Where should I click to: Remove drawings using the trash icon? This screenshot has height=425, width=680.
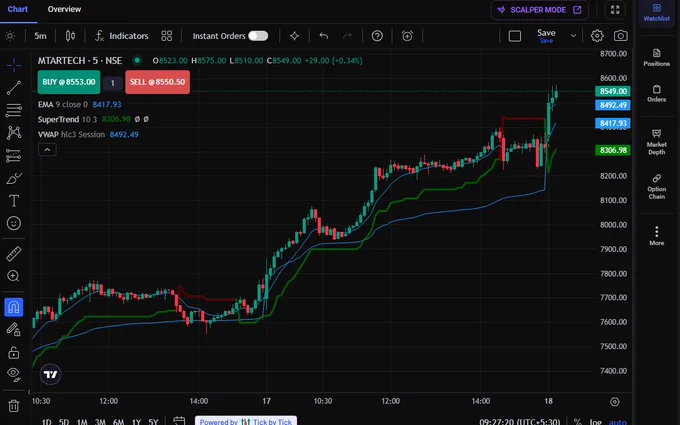(14, 406)
